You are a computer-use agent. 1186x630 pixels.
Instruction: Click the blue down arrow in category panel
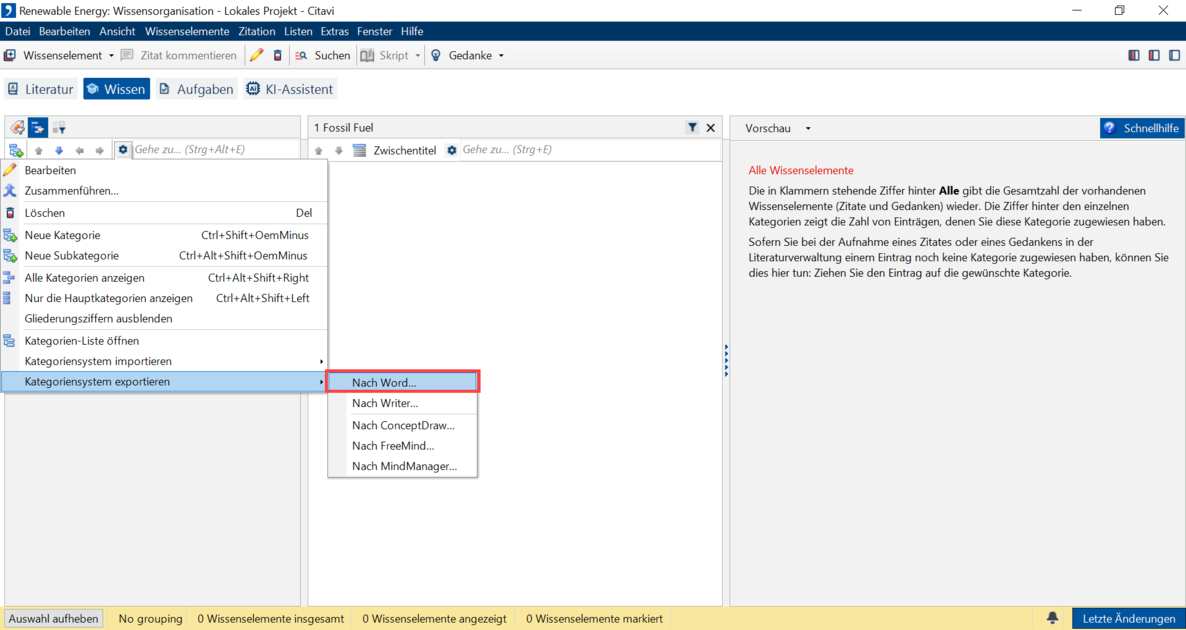coord(59,151)
